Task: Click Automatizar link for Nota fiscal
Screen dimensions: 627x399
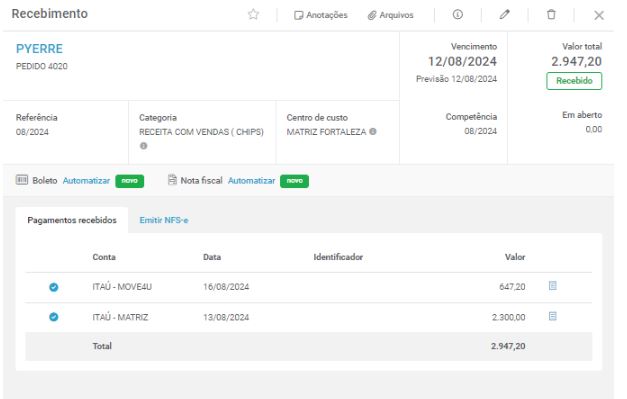Action: [x=251, y=181]
